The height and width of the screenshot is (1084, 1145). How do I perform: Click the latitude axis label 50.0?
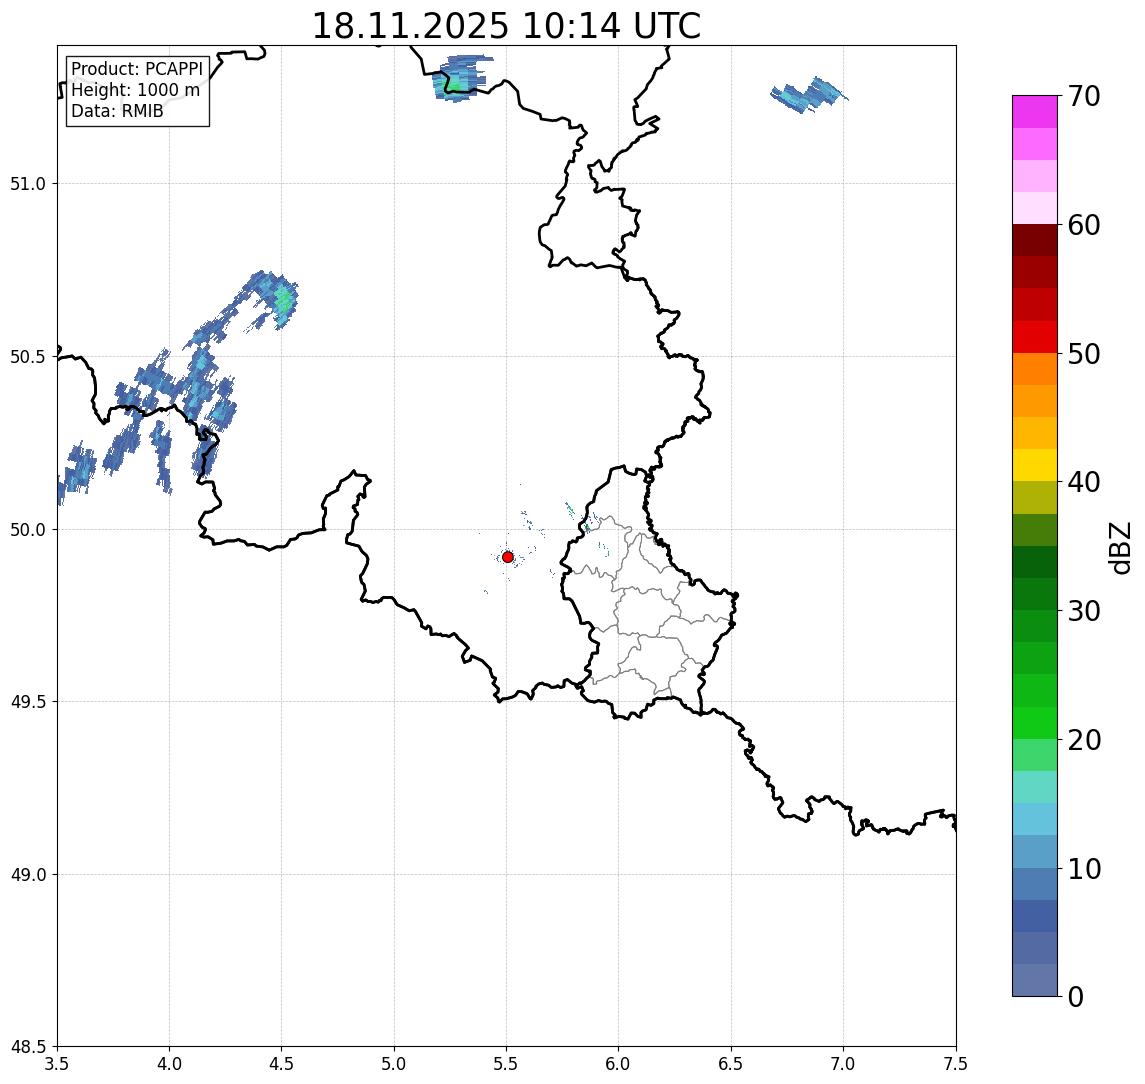coord(28,530)
